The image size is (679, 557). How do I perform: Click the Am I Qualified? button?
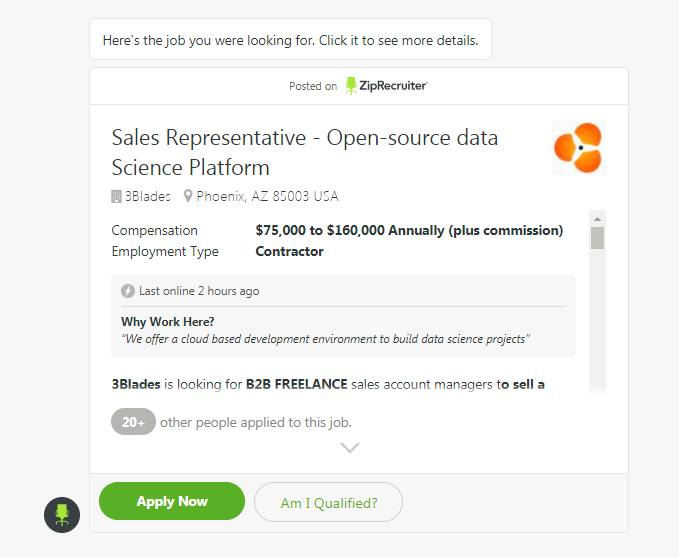pyautogui.click(x=328, y=502)
